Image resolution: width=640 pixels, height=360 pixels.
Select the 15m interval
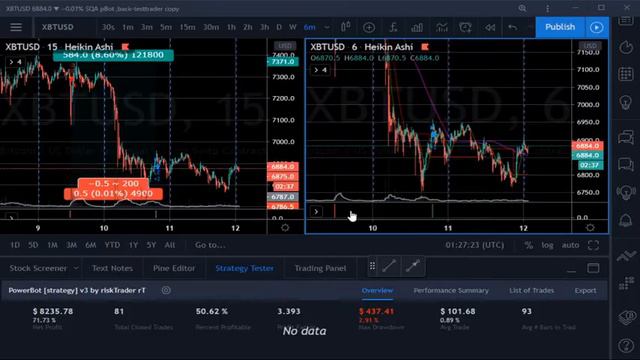[187, 27]
